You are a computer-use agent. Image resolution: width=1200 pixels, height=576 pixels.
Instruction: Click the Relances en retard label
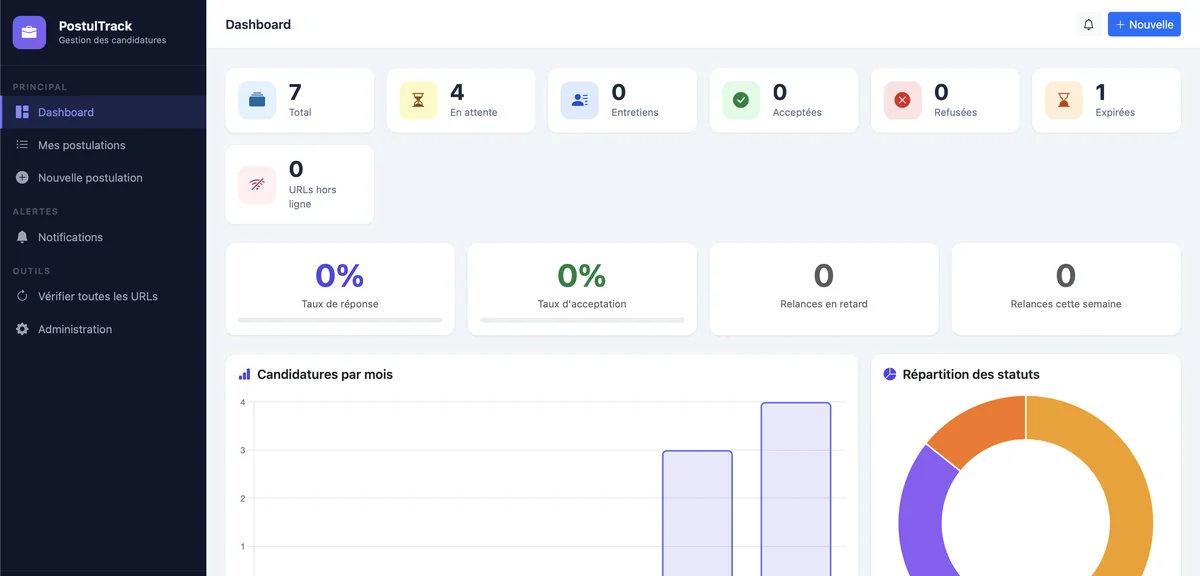(x=824, y=304)
